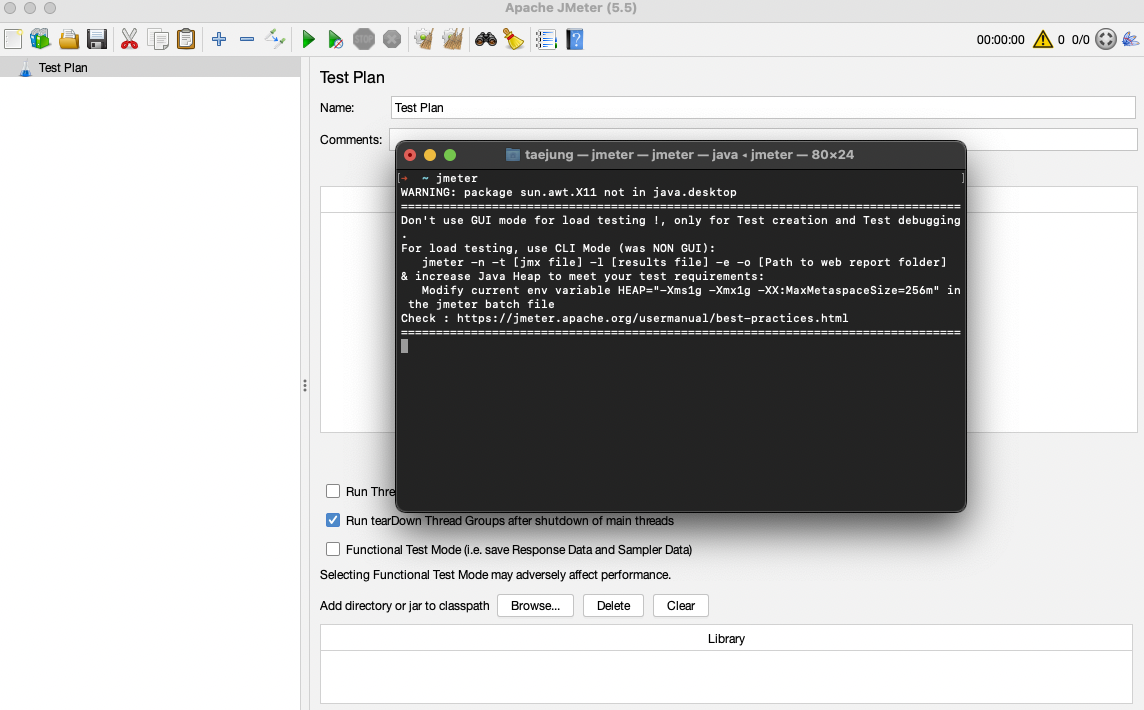Toggle Run Thread Groups consecutively checkbox

333,491
